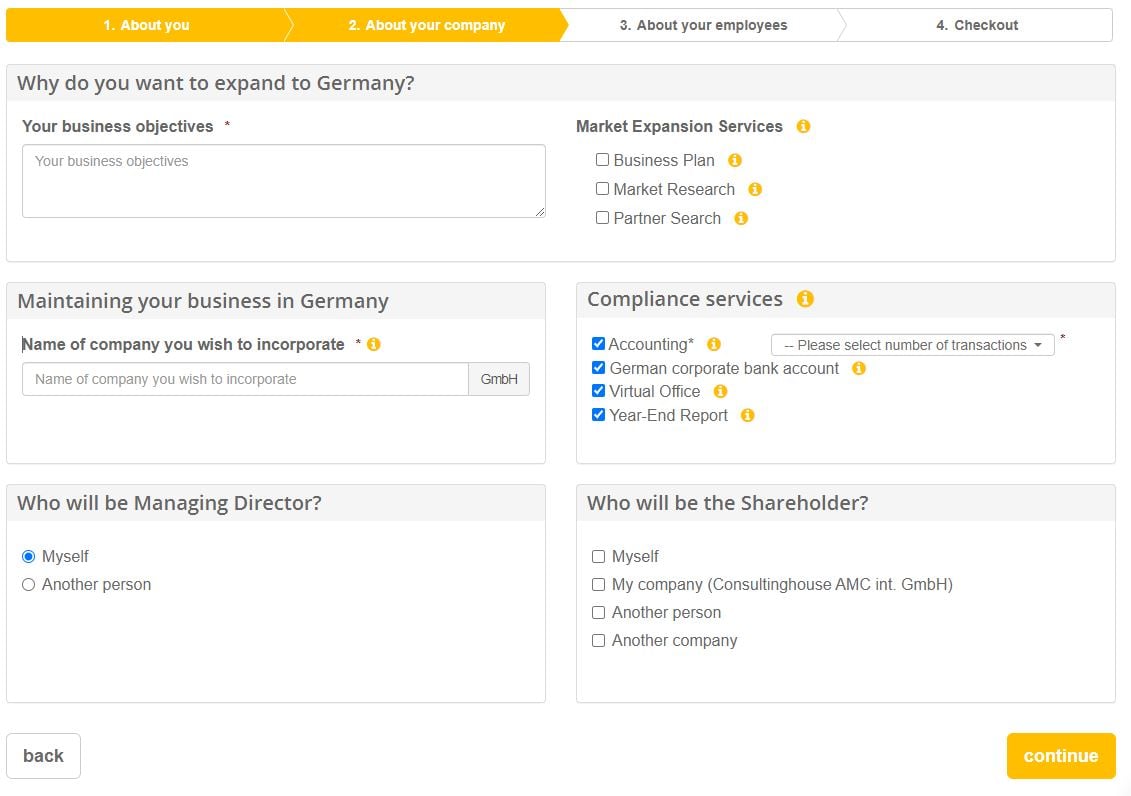Viewport: 1131px width, 796px height.
Task: Untick the Year-End Report checkbox
Action: [x=598, y=414]
